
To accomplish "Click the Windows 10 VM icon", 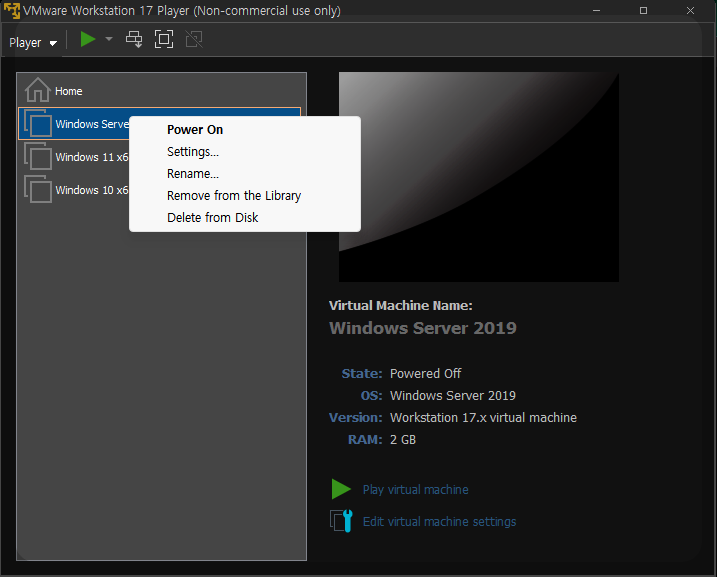I will [x=37, y=189].
